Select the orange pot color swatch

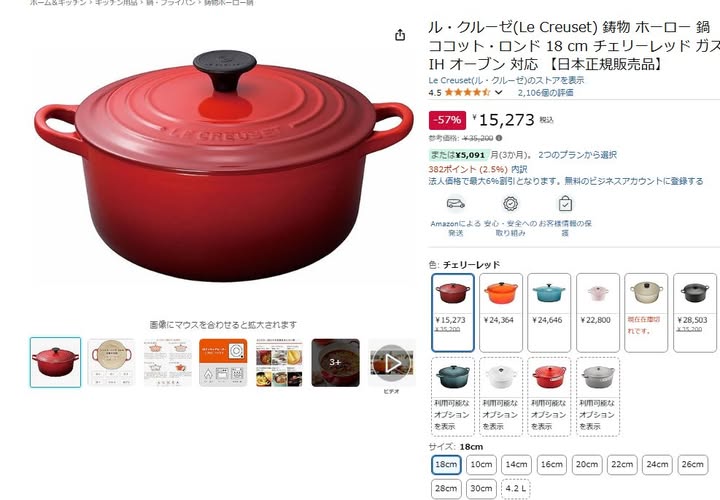501,313
